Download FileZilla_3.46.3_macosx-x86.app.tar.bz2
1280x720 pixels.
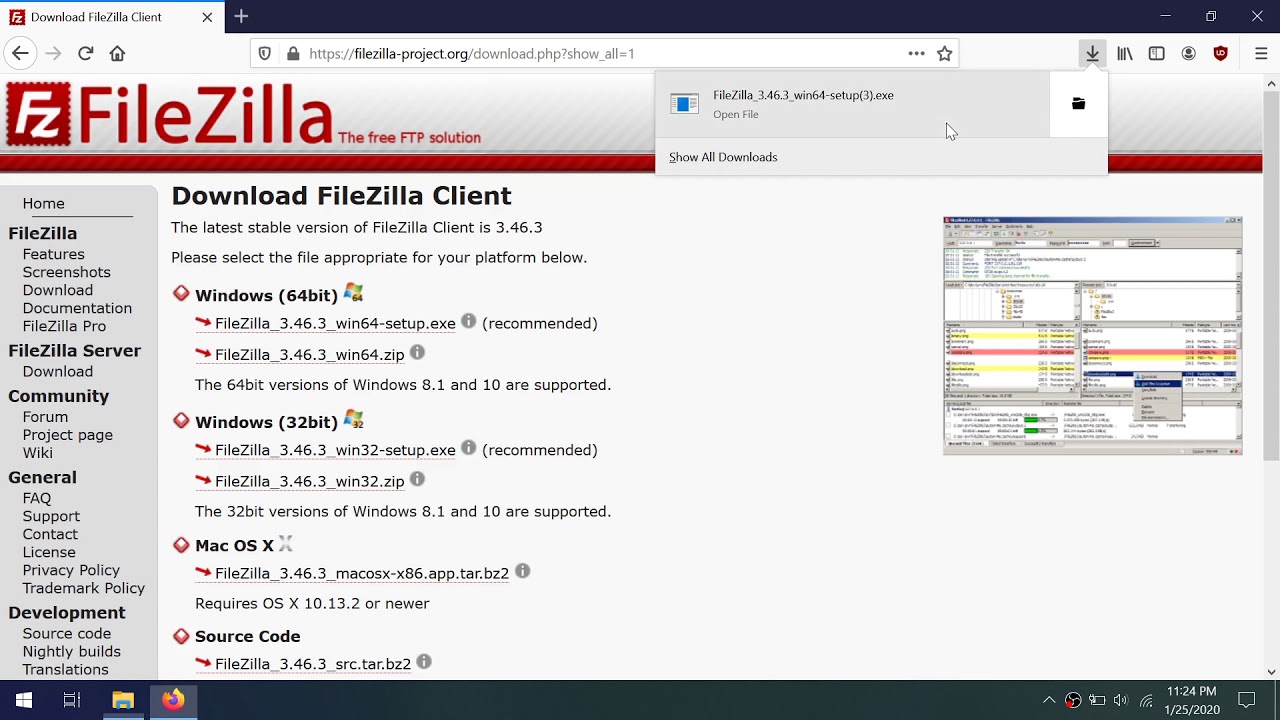(362, 573)
